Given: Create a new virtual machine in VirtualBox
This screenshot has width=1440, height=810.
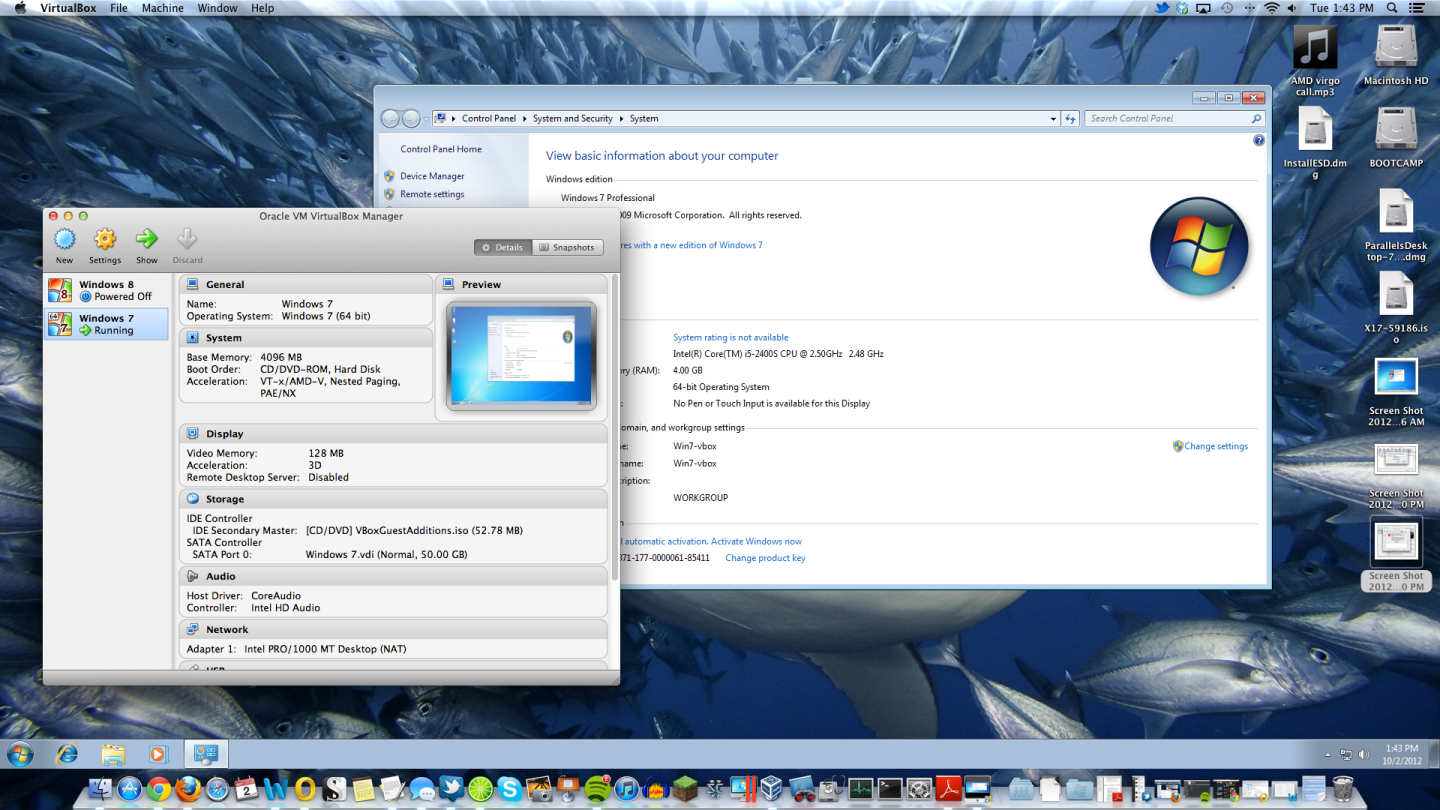Looking at the screenshot, I should 64,243.
